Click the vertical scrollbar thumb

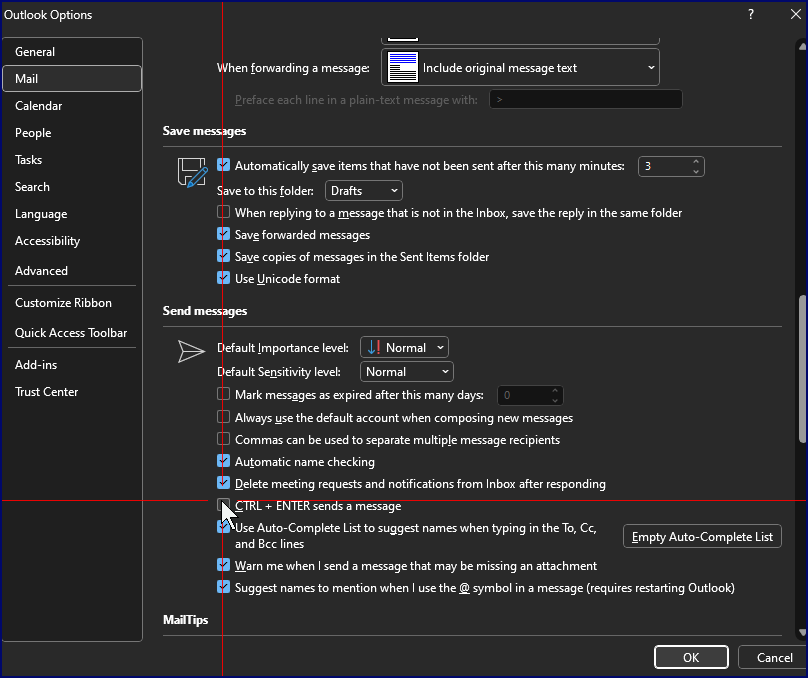point(802,369)
